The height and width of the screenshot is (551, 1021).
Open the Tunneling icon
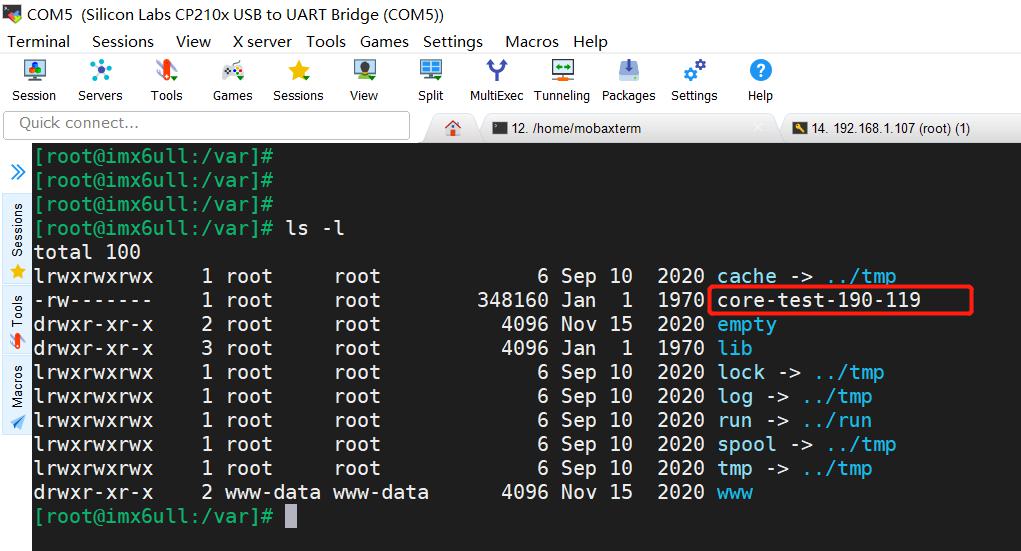[x=562, y=81]
